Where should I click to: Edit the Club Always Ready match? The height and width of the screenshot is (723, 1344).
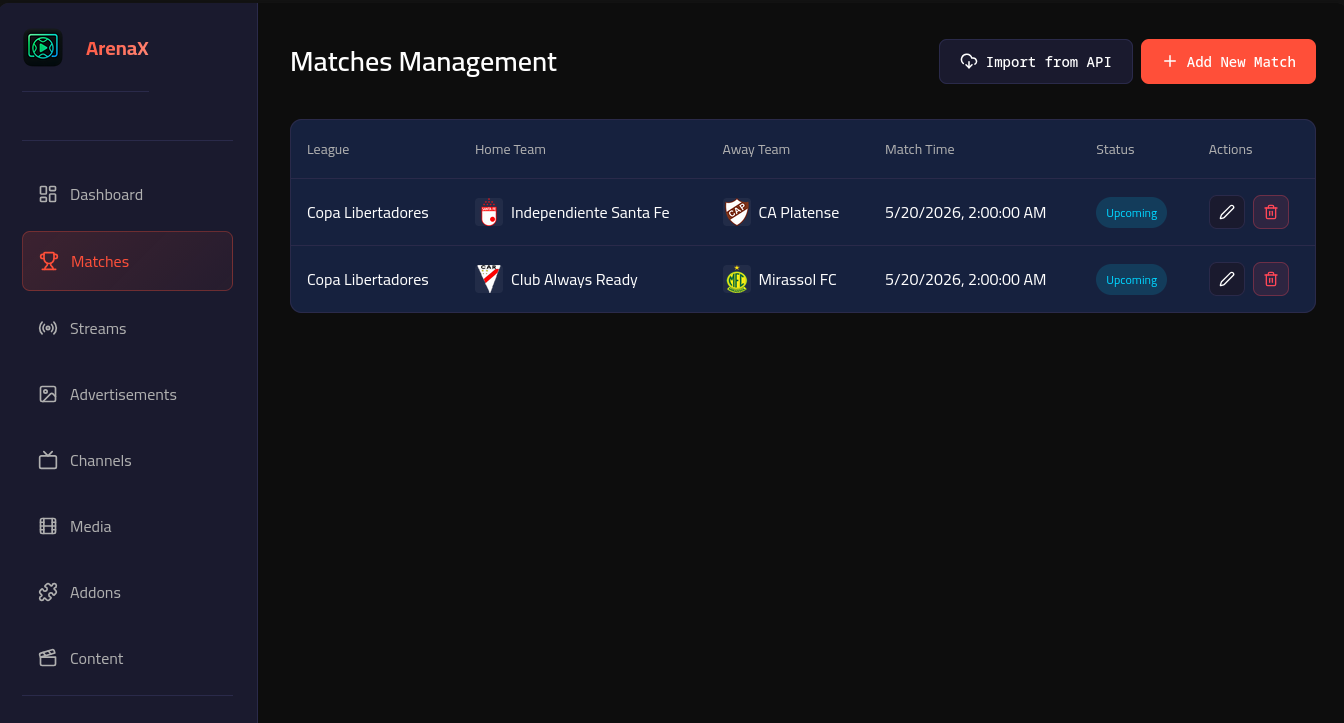coord(1227,279)
